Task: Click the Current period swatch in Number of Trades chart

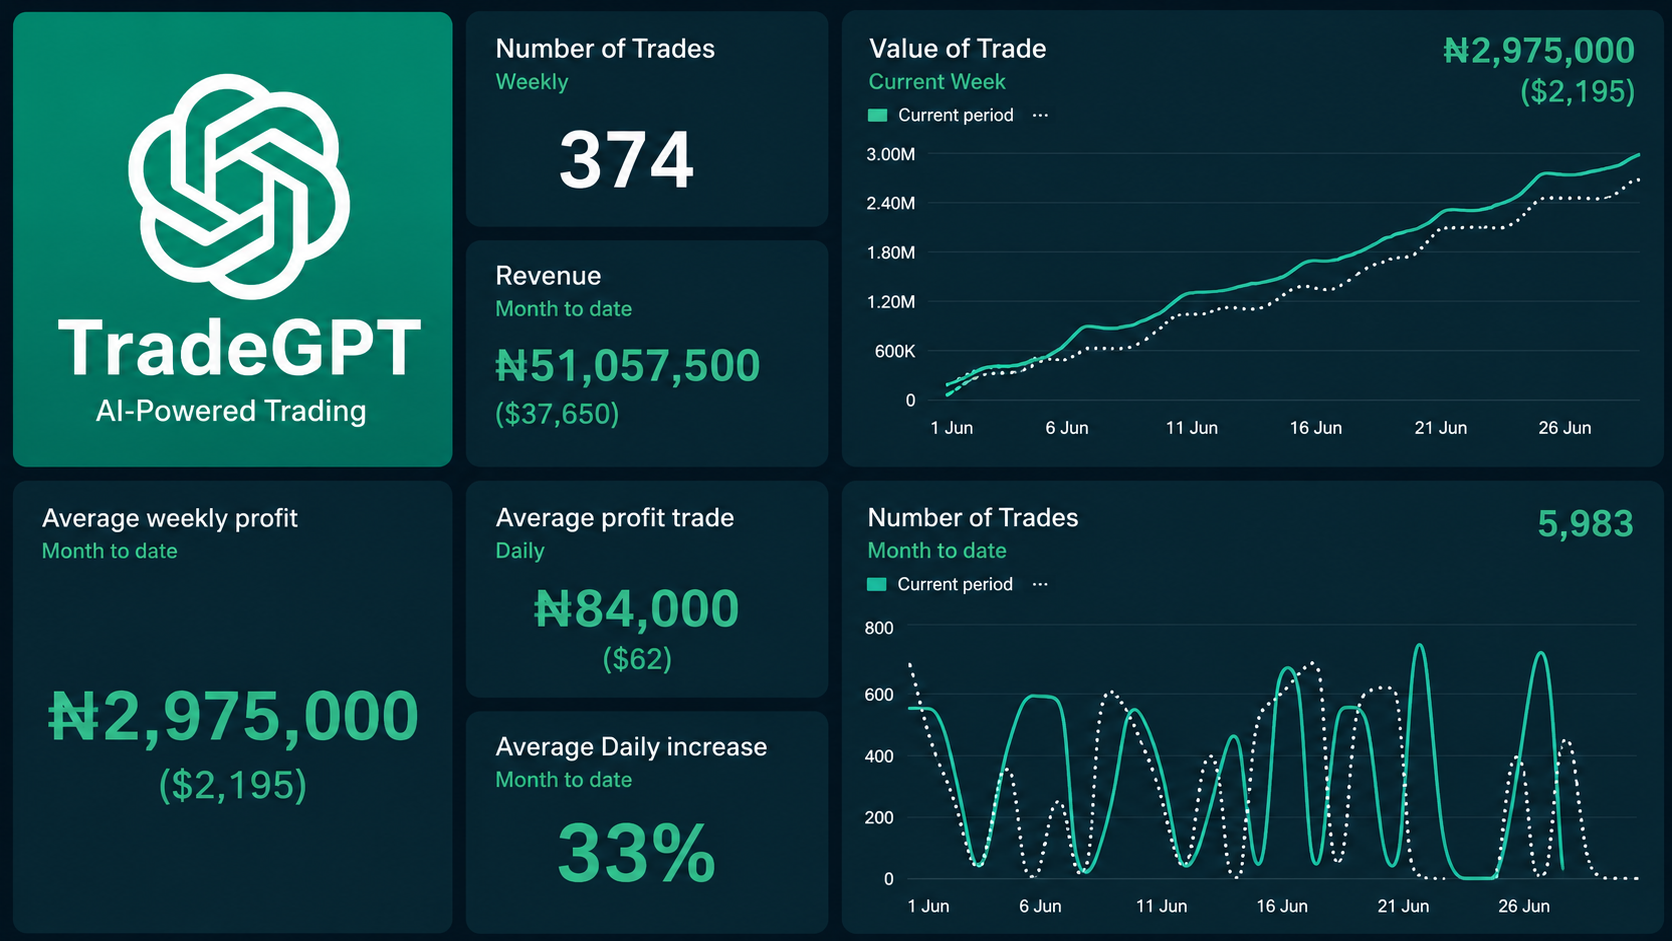Action: [877, 584]
